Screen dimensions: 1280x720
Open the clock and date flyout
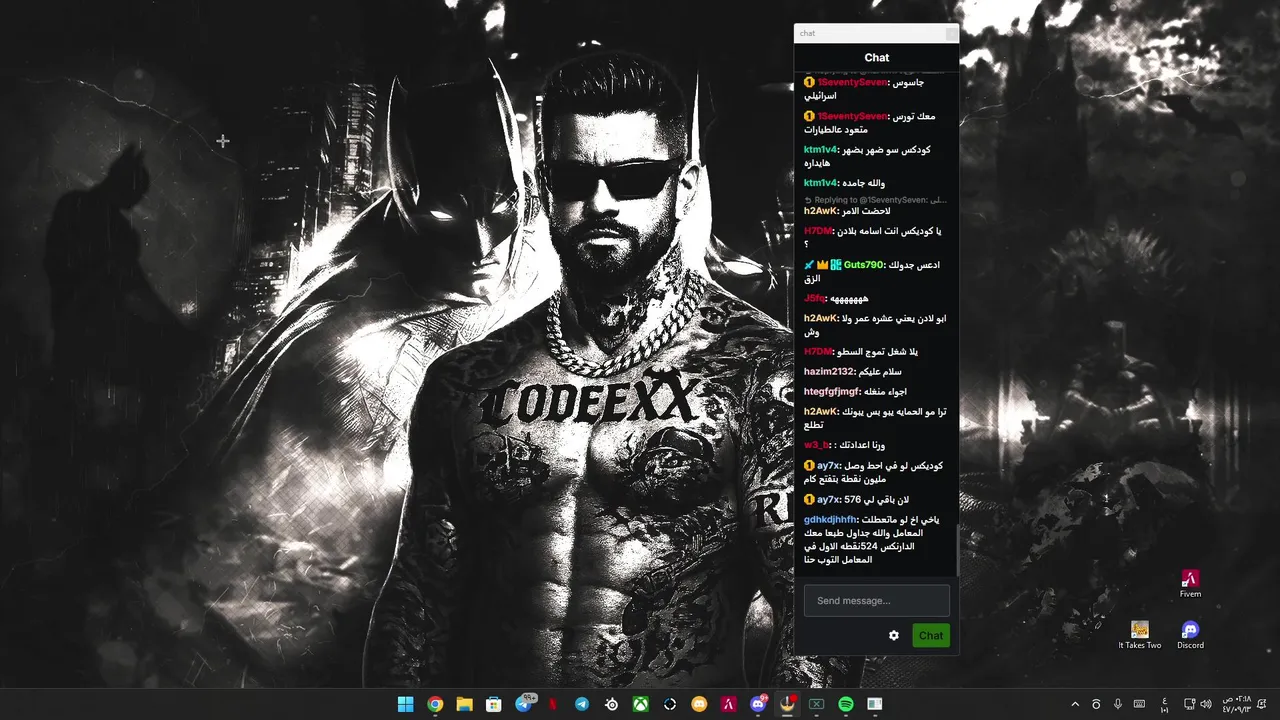1236,704
